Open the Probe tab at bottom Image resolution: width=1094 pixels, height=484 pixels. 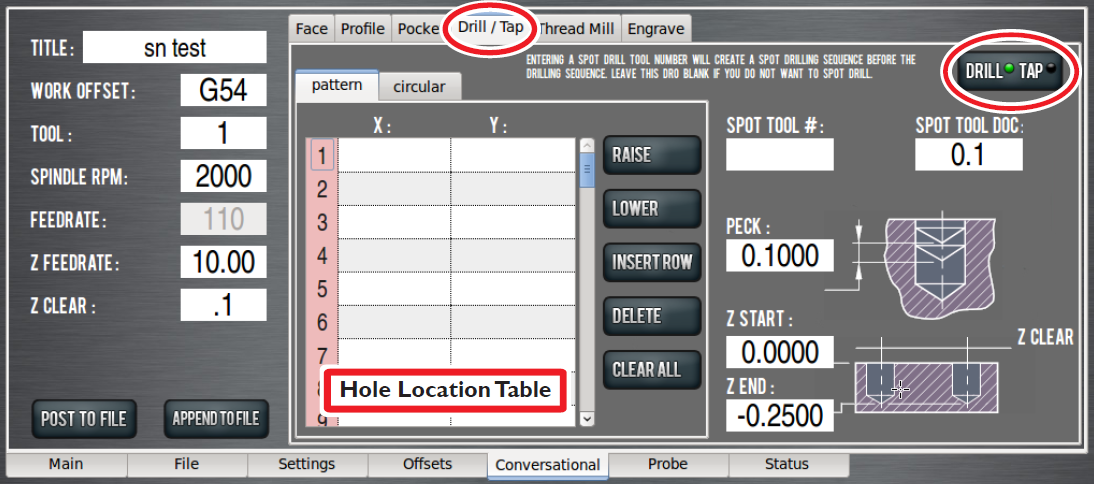(x=668, y=464)
